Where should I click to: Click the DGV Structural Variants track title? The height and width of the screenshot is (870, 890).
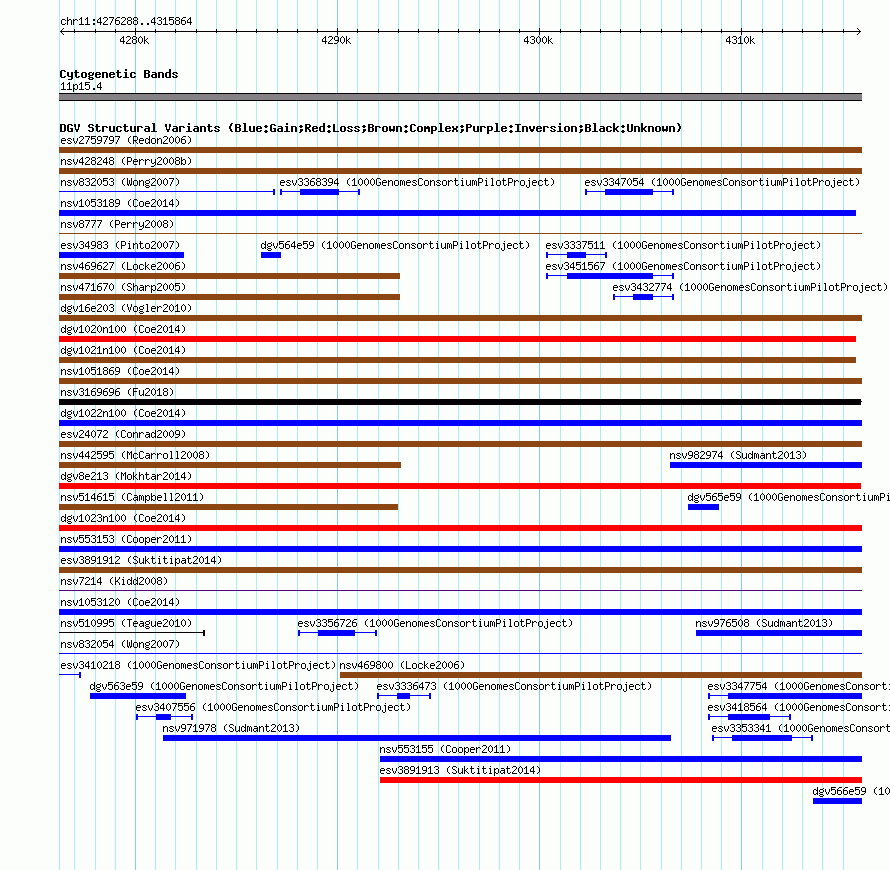[371, 128]
